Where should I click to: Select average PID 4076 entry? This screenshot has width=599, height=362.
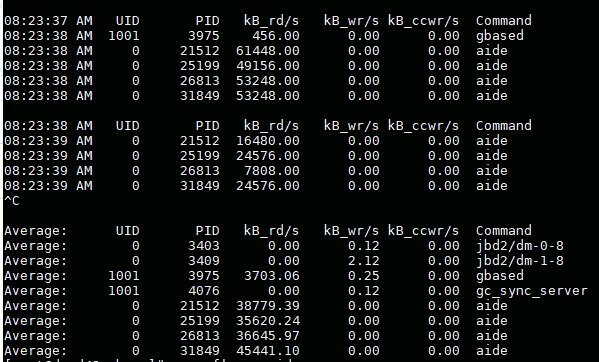(204, 291)
